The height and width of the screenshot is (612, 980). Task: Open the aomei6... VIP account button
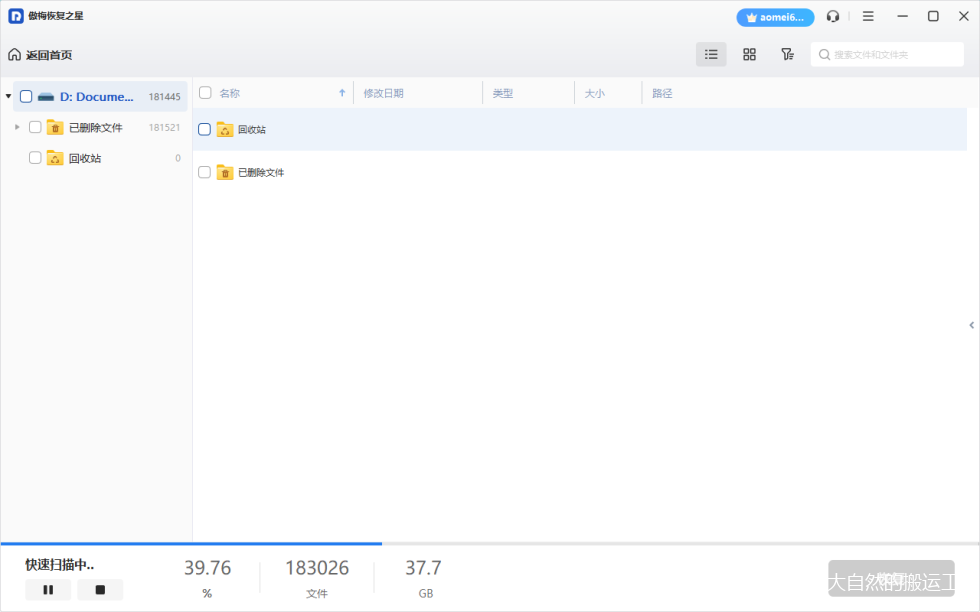tap(775, 18)
